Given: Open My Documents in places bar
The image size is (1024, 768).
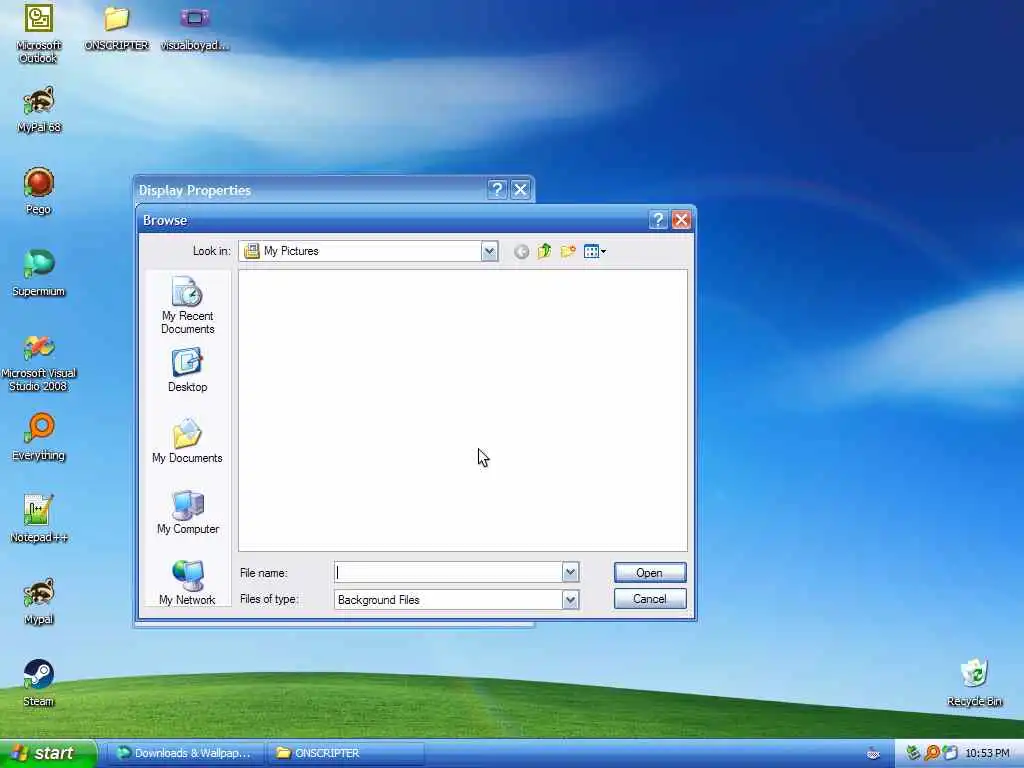Looking at the screenshot, I should pos(187,441).
